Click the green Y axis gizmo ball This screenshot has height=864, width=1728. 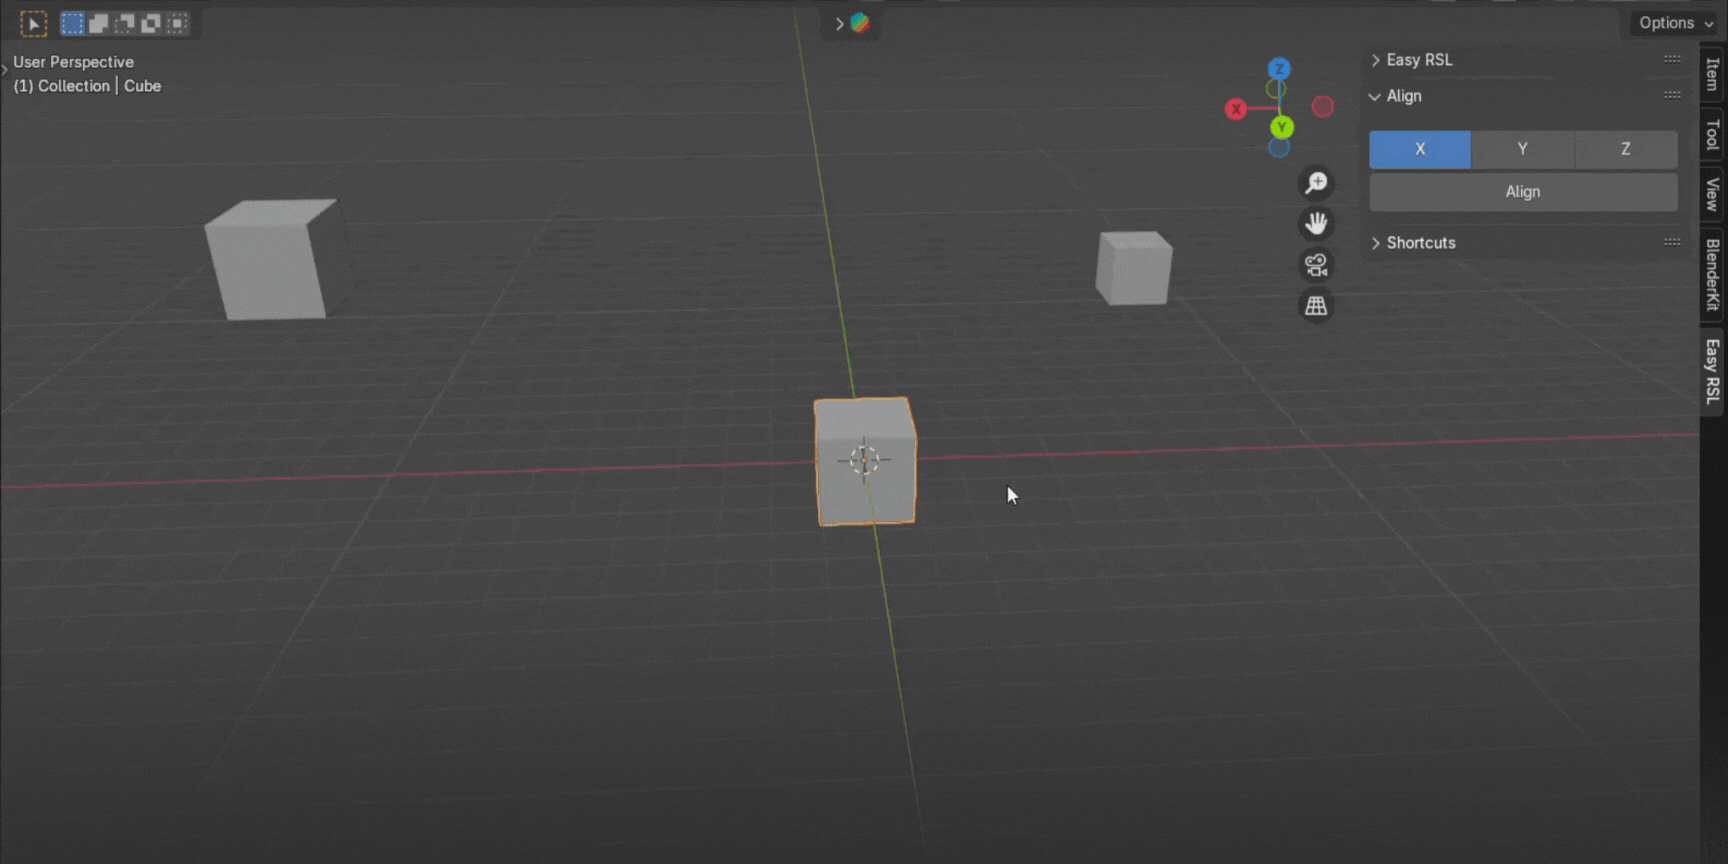[1282, 127]
